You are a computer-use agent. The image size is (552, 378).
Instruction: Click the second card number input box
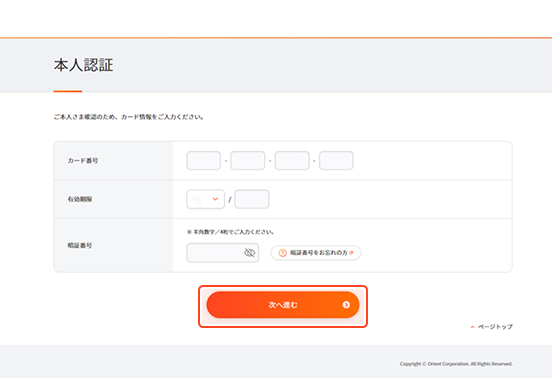click(247, 160)
